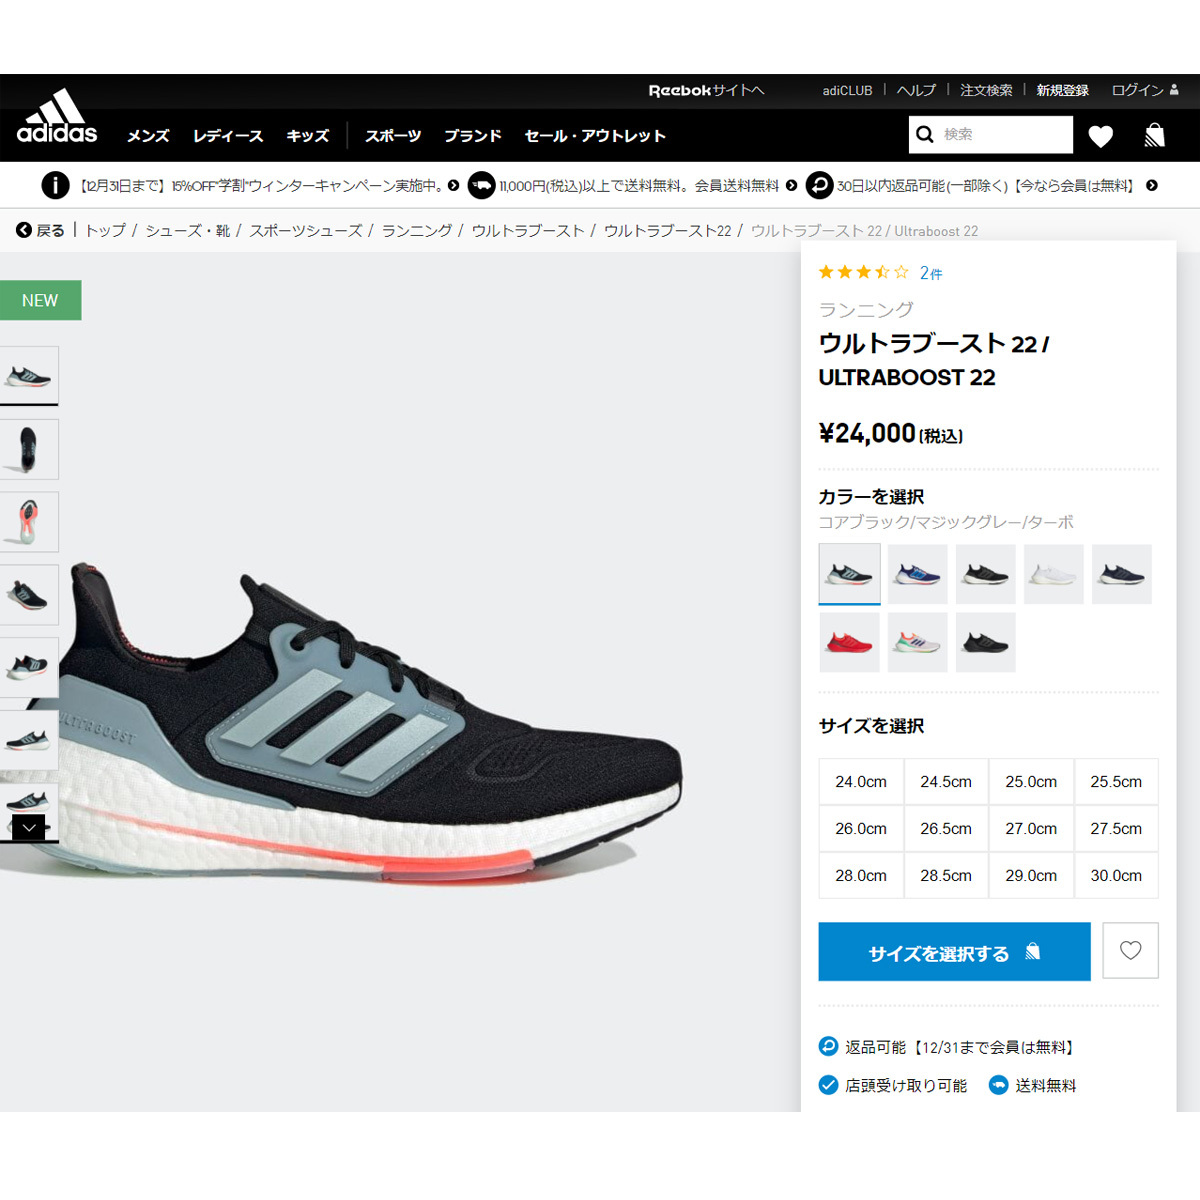Go to ランニング breadcrumb

tap(417, 231)
